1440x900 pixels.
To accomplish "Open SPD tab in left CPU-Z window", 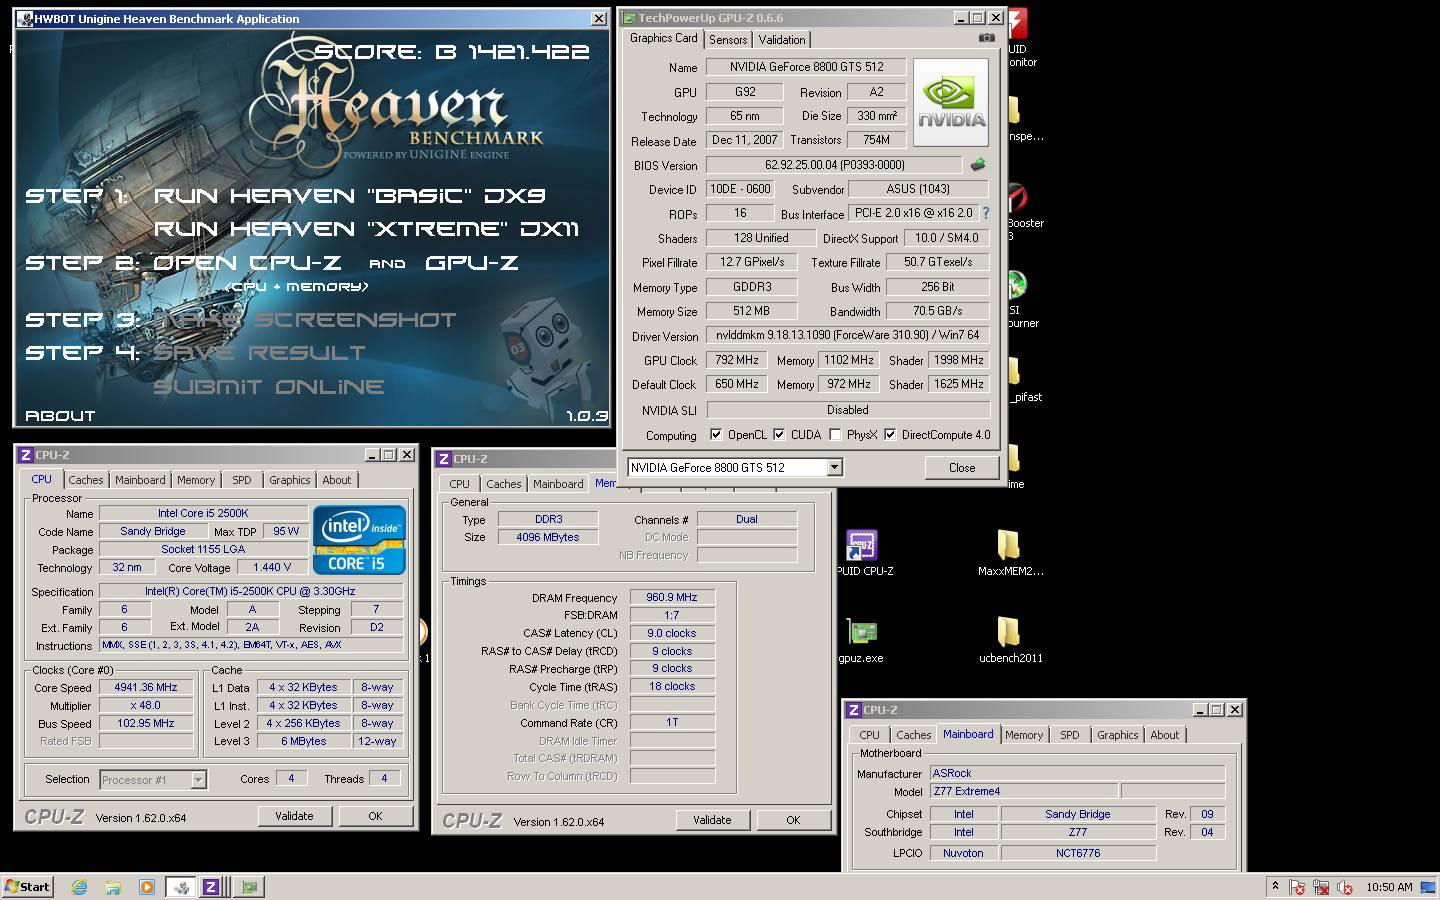I will [x=242, y=480].
